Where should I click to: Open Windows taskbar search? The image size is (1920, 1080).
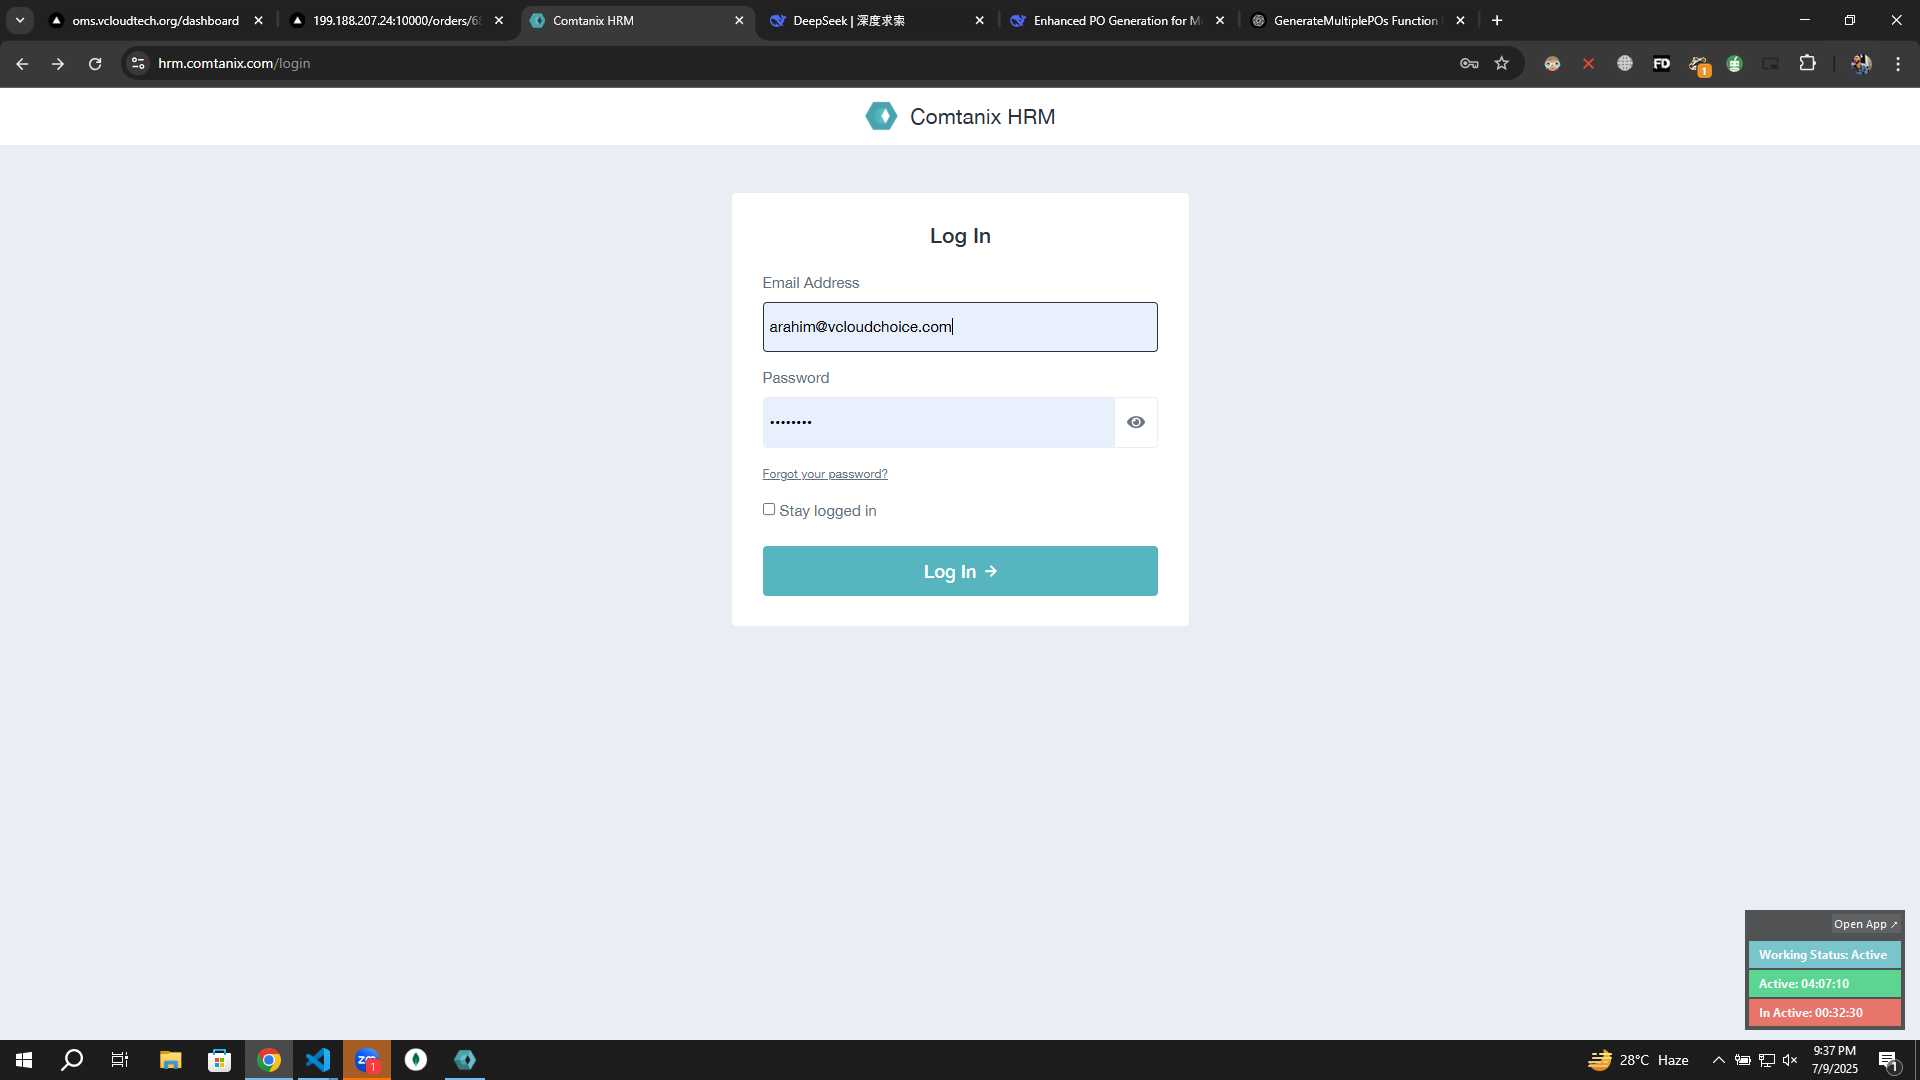pyautogui.click(x=72, y=1060)
